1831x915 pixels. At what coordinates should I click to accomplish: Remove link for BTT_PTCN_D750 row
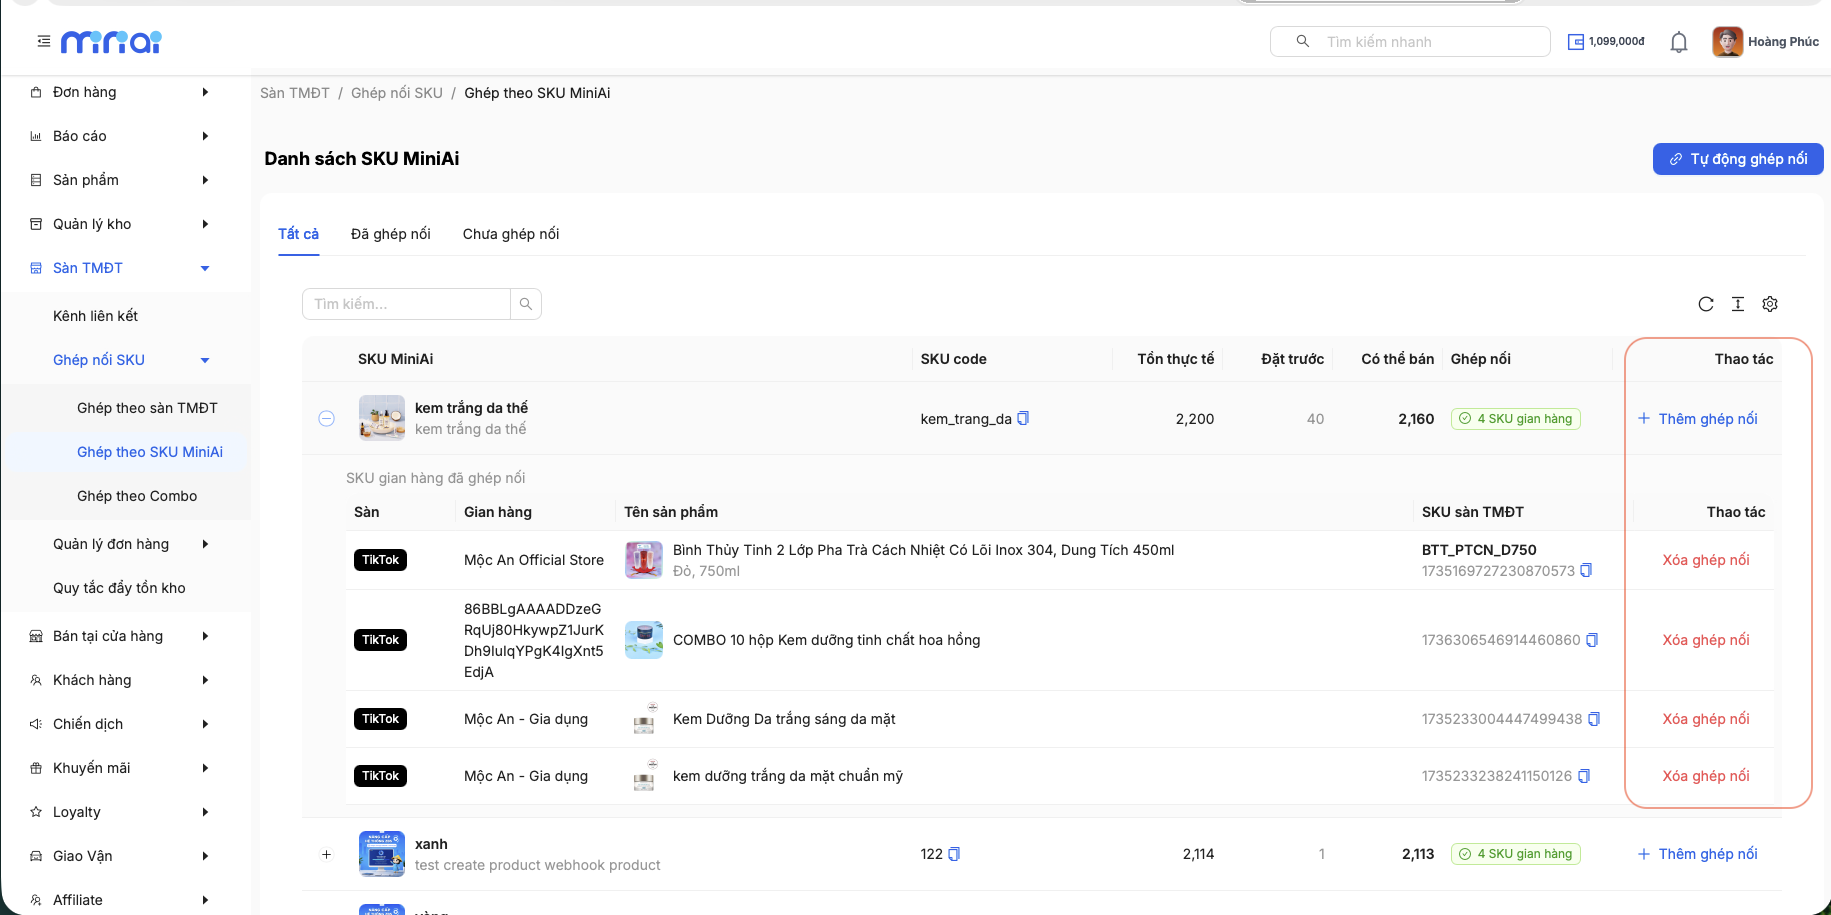coord(1706,560)
